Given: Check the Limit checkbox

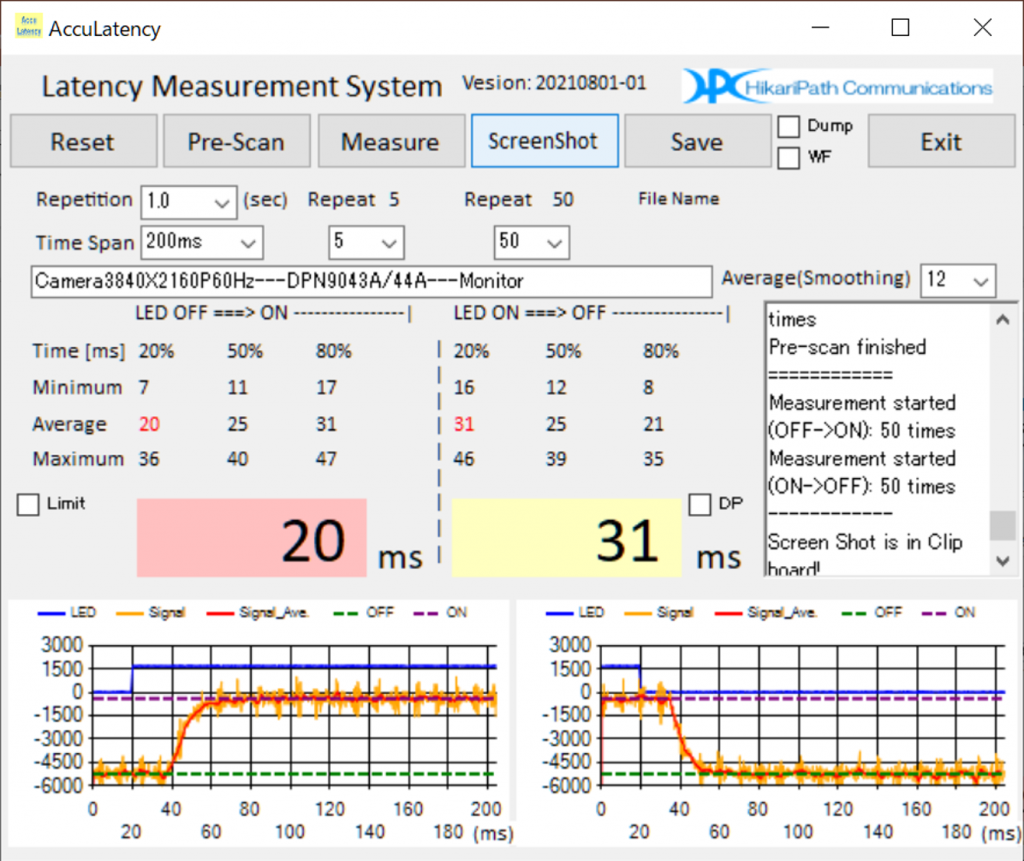Looking at the screenshot, I should (x=29, y=505).
